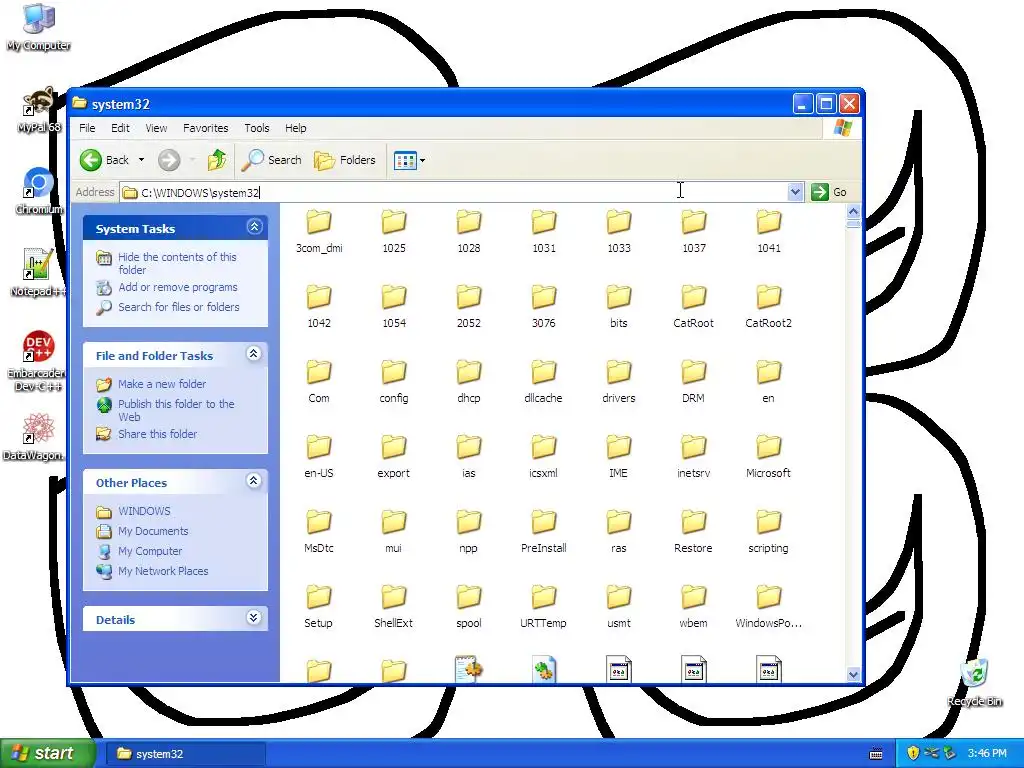Select the Restore folder
Viewport: 1024px width, 768px height.
coord(694,532)
